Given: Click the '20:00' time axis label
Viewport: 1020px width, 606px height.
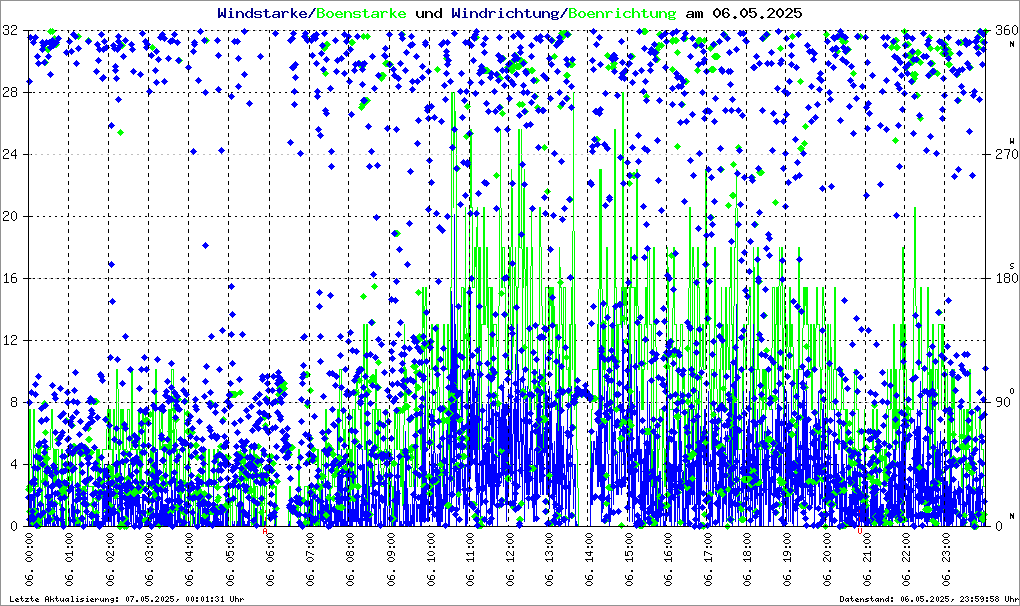Looking at the screenshot, I should coord(827,548).
